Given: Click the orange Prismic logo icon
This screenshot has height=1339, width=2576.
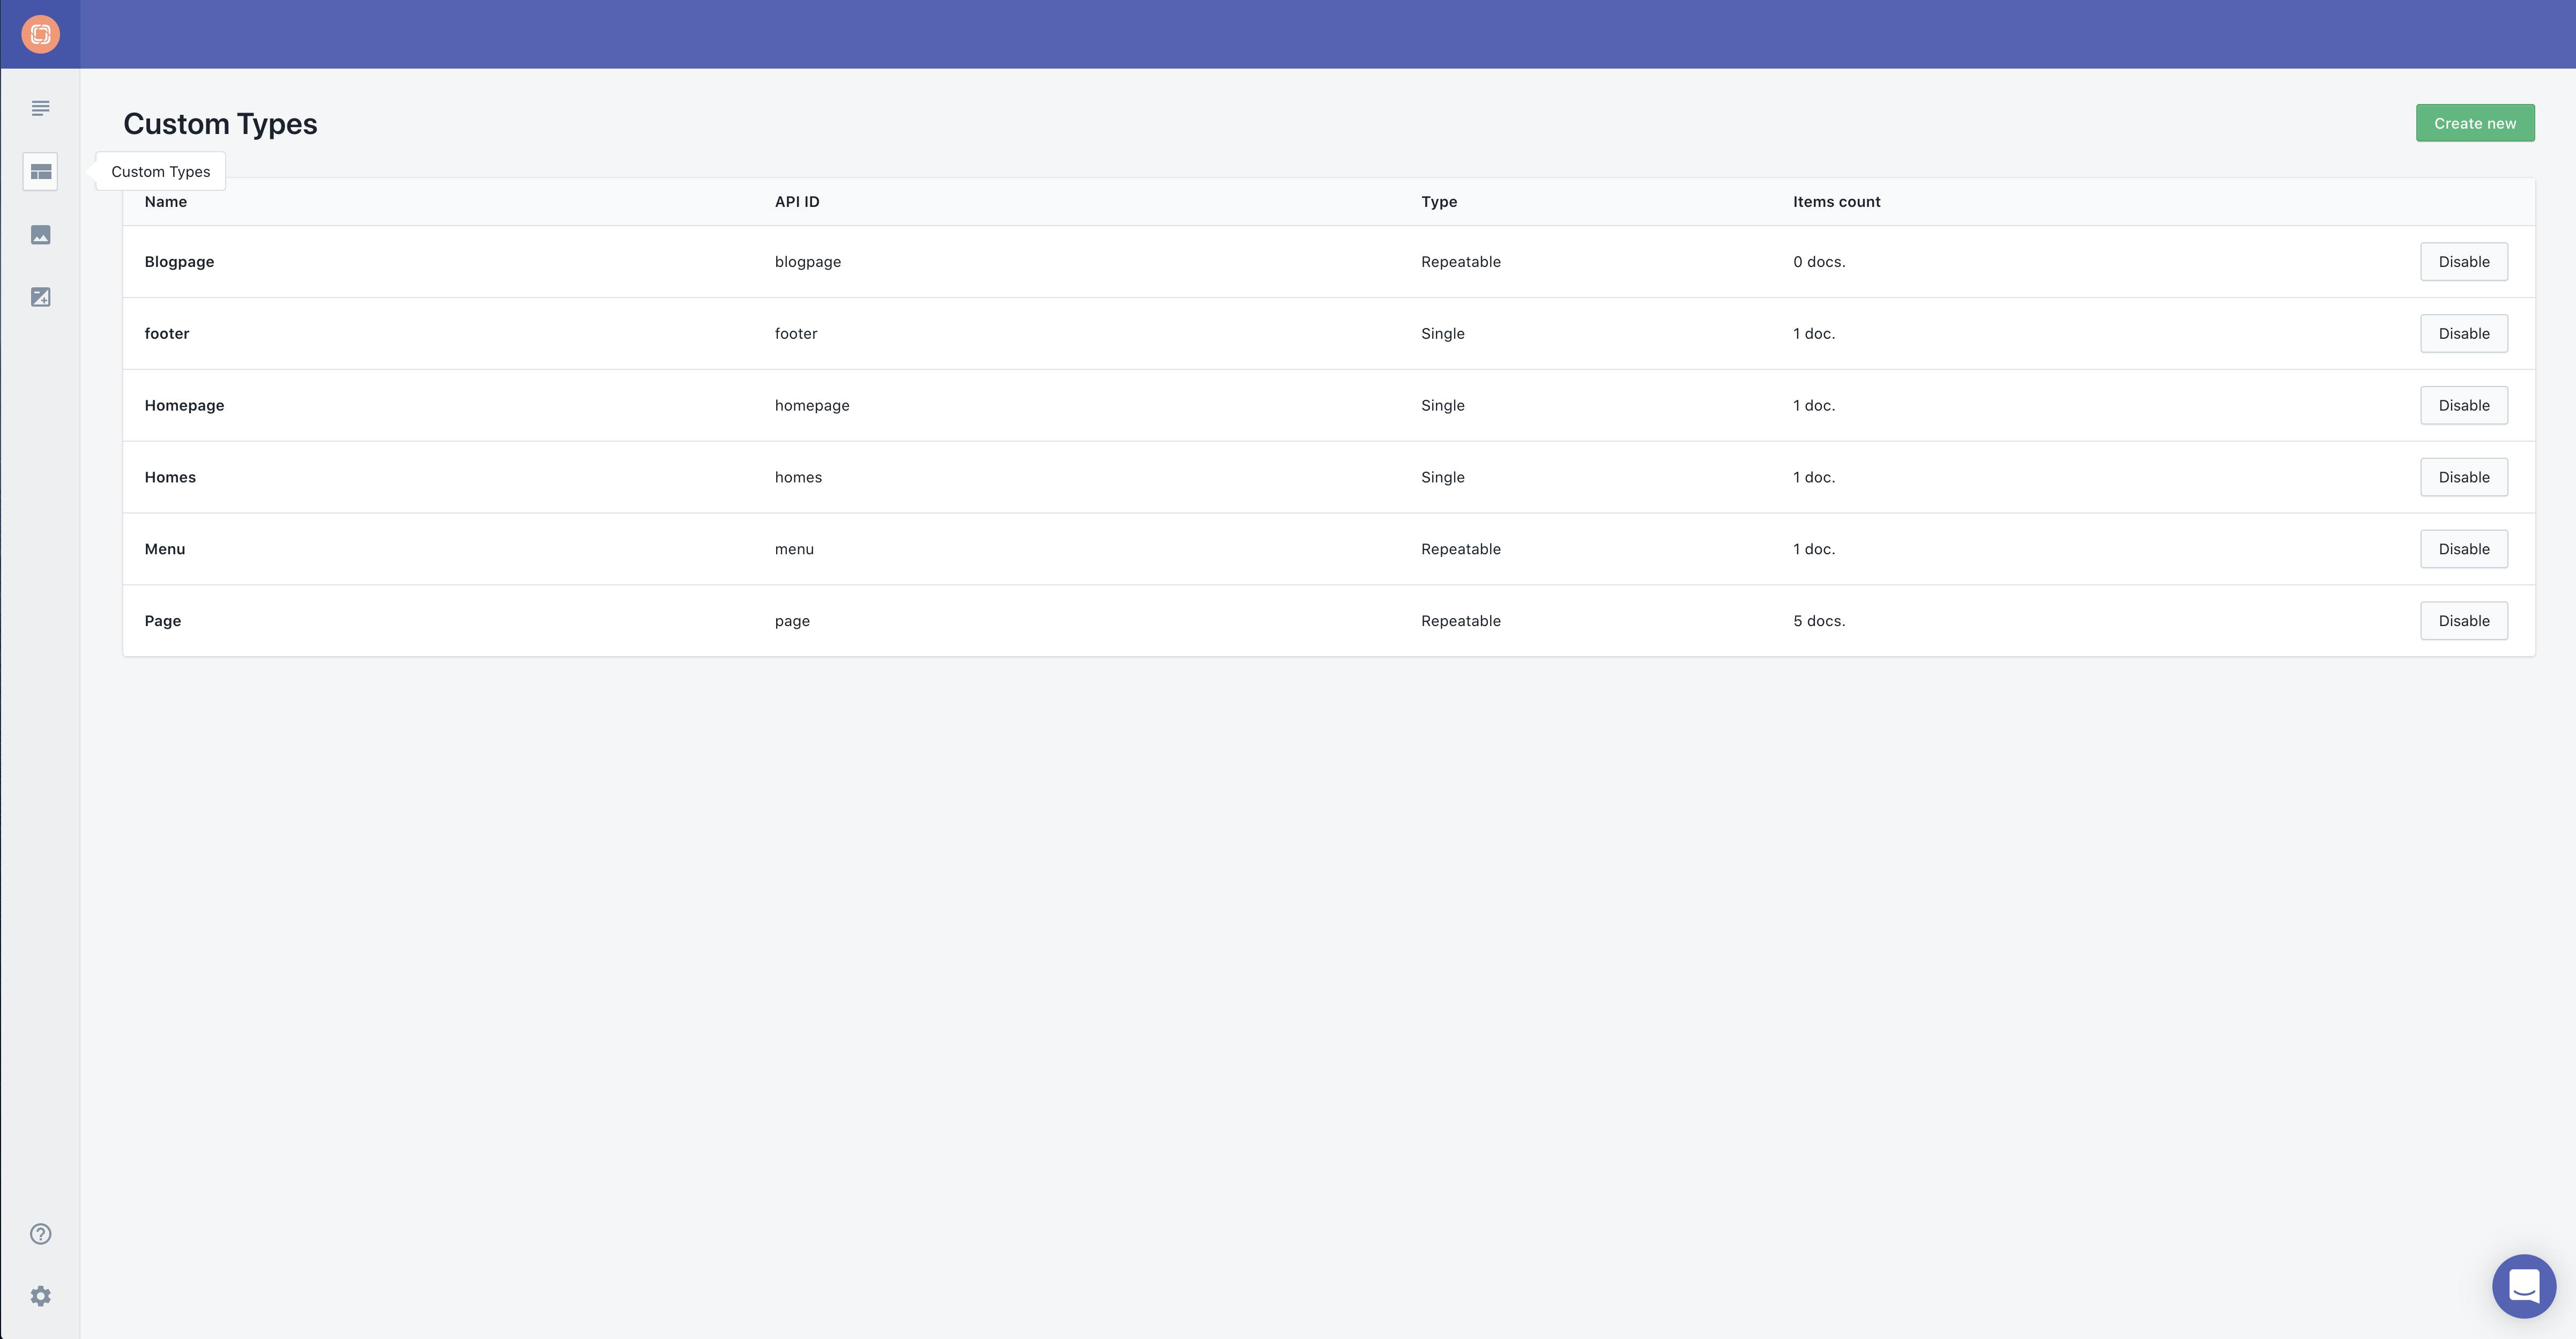Looking at the screenshot, I should (40, 34).
